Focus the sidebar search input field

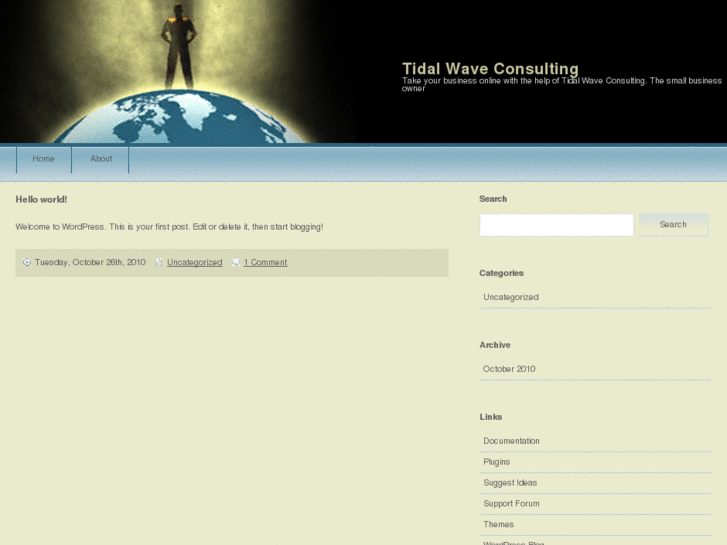click(x=556, y=225)
